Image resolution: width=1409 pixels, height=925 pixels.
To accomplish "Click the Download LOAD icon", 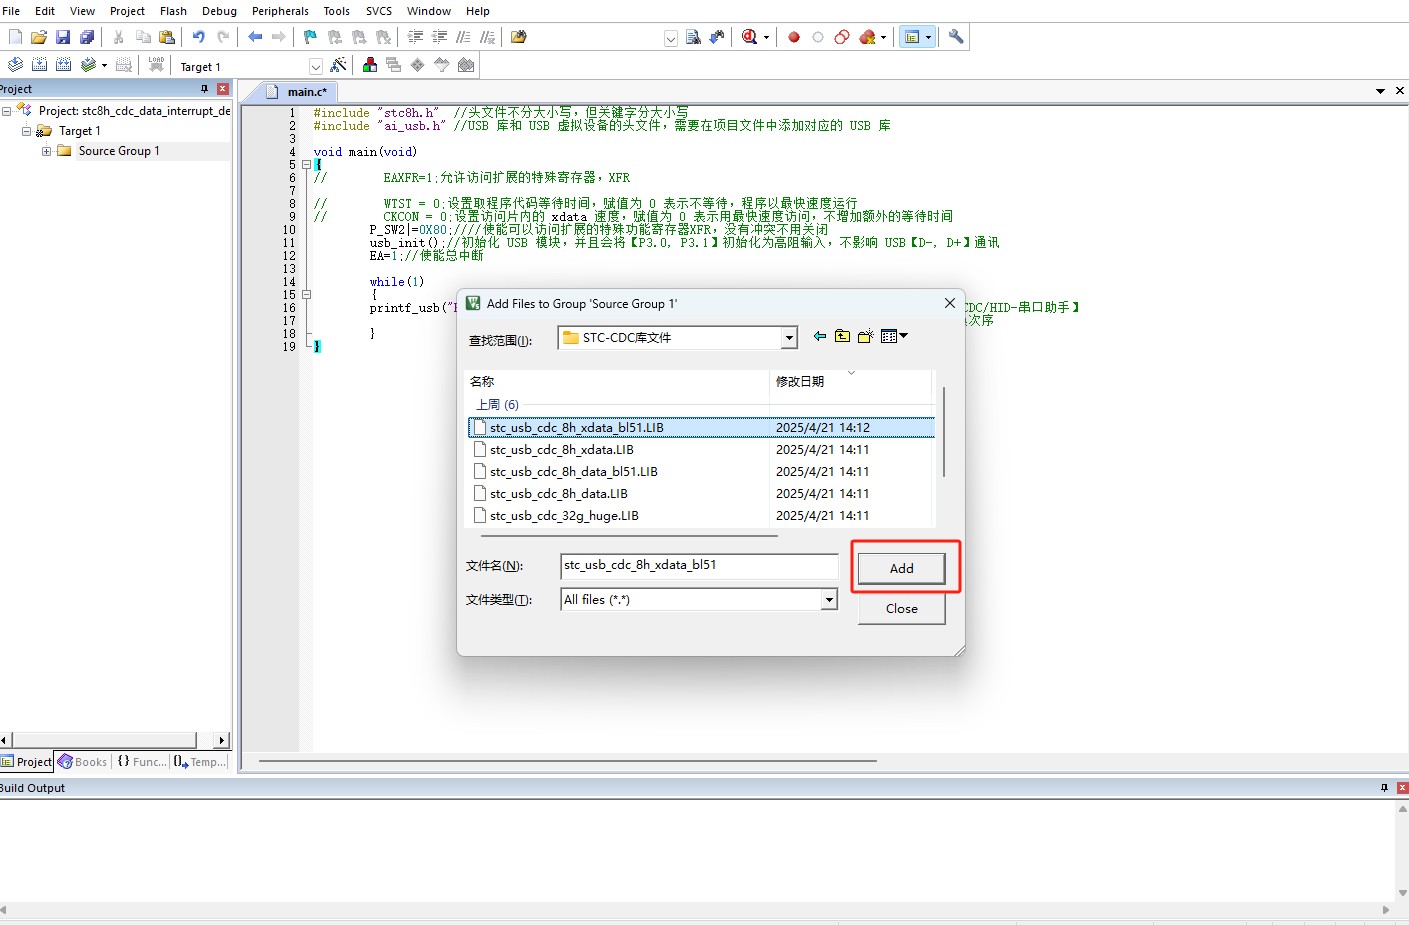I will point(156,65).
